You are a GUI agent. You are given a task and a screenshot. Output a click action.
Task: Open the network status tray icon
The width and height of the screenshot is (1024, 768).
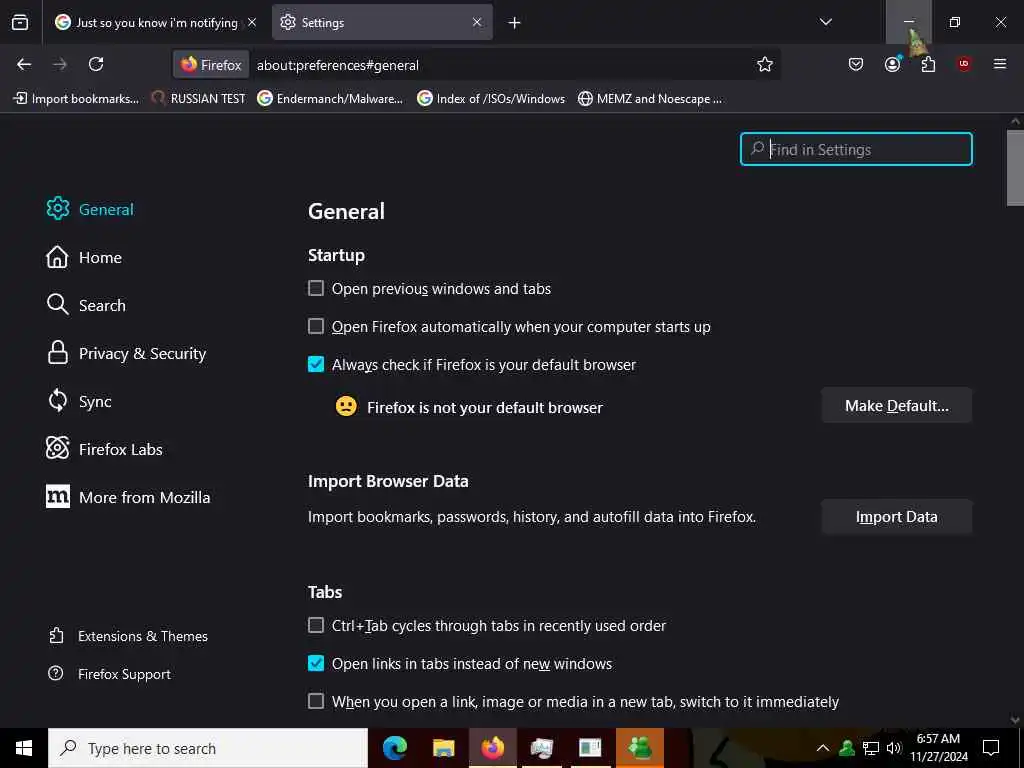pyautogui.click(x=871, y=748)
